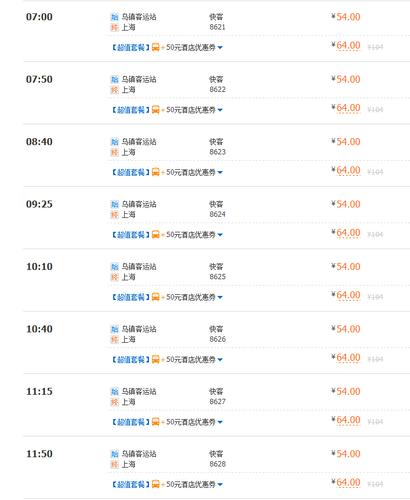Select the ¥64.00 package price for 11:50
410x500 pixels.
[346, 483]
